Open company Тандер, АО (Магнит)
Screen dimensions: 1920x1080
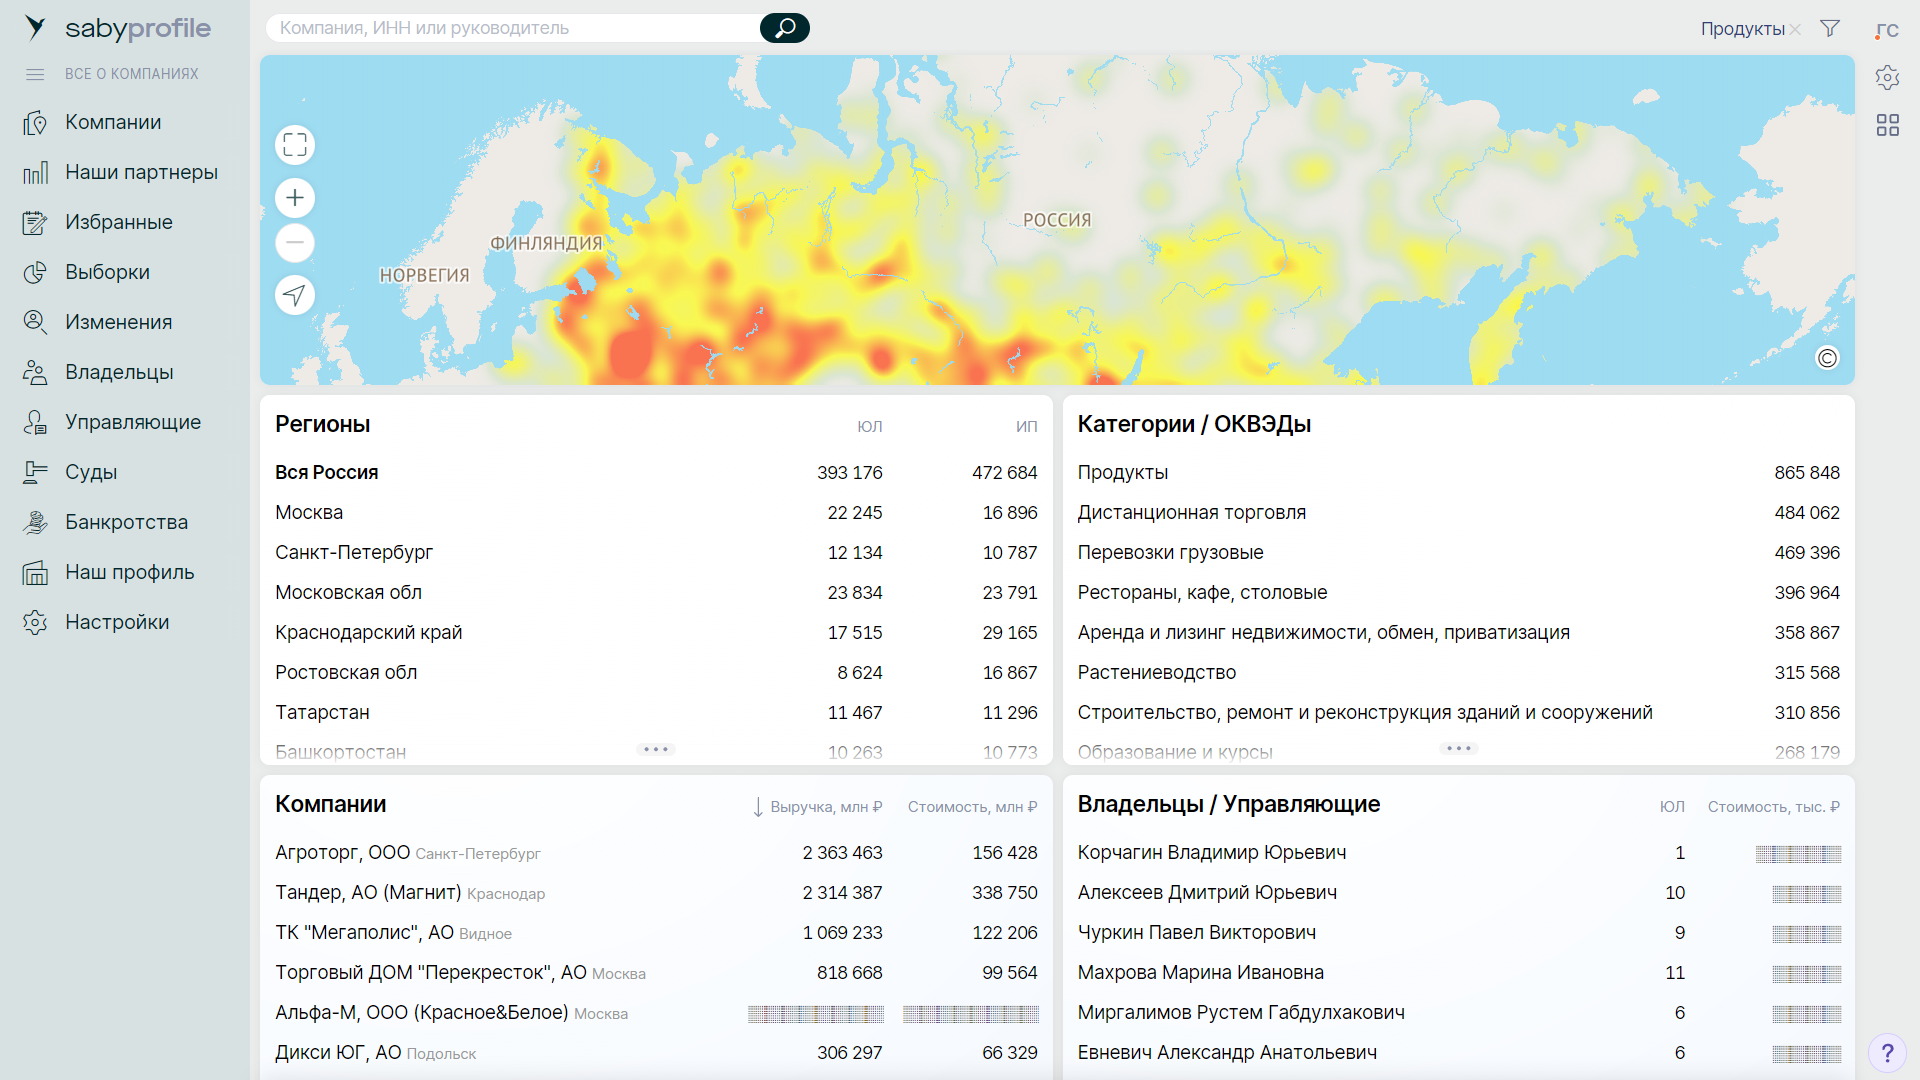coord(370,892)
